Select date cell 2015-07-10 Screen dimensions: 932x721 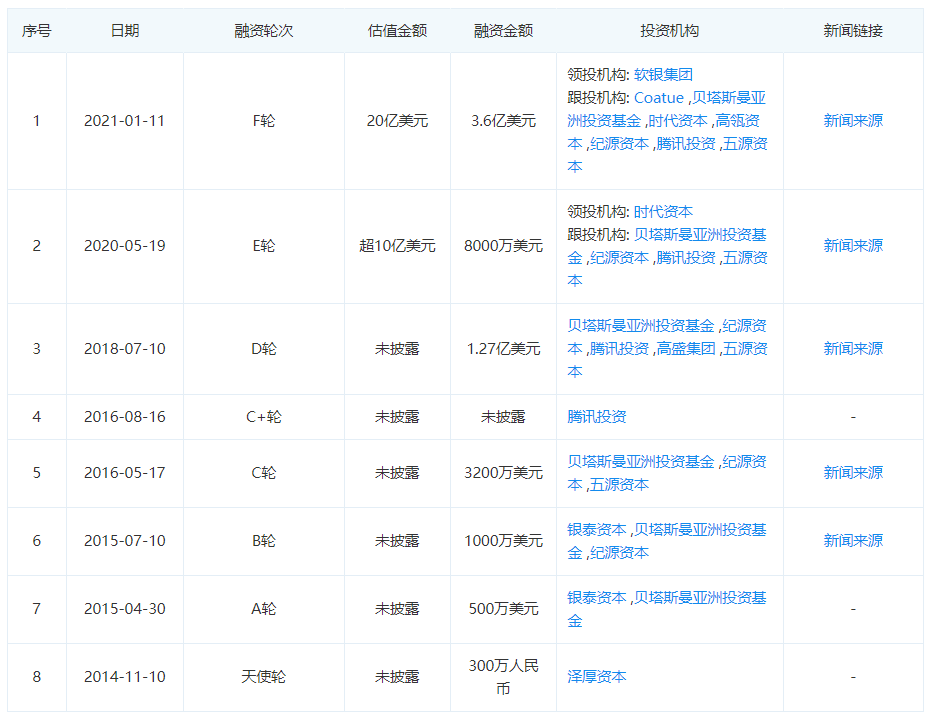[125, 540]
